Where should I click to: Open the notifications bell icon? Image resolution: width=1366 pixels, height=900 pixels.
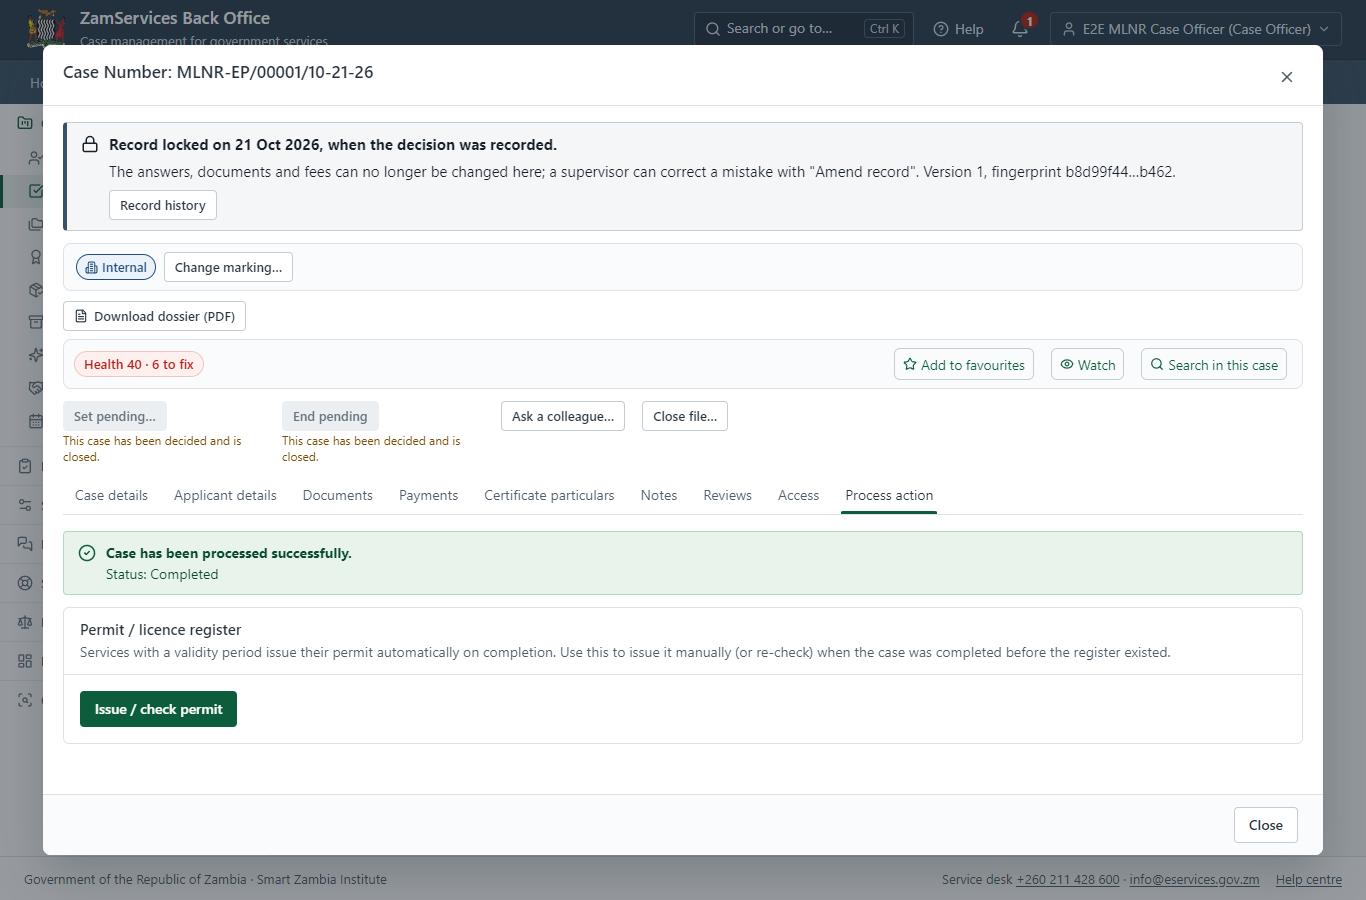point(1020,29)
